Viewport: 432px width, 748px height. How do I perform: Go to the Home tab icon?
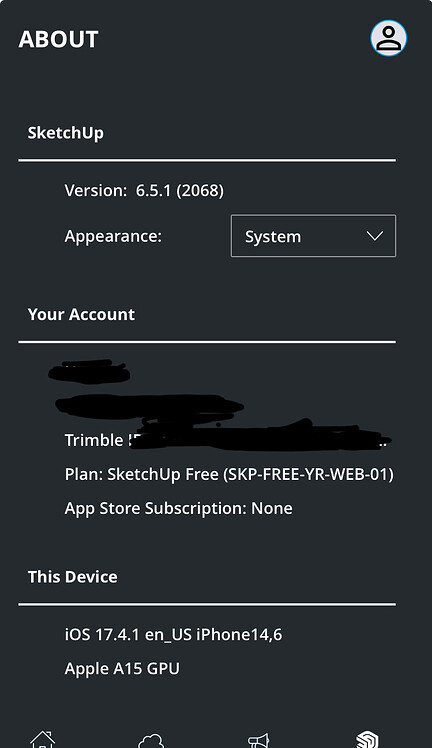tap(42, 739)
